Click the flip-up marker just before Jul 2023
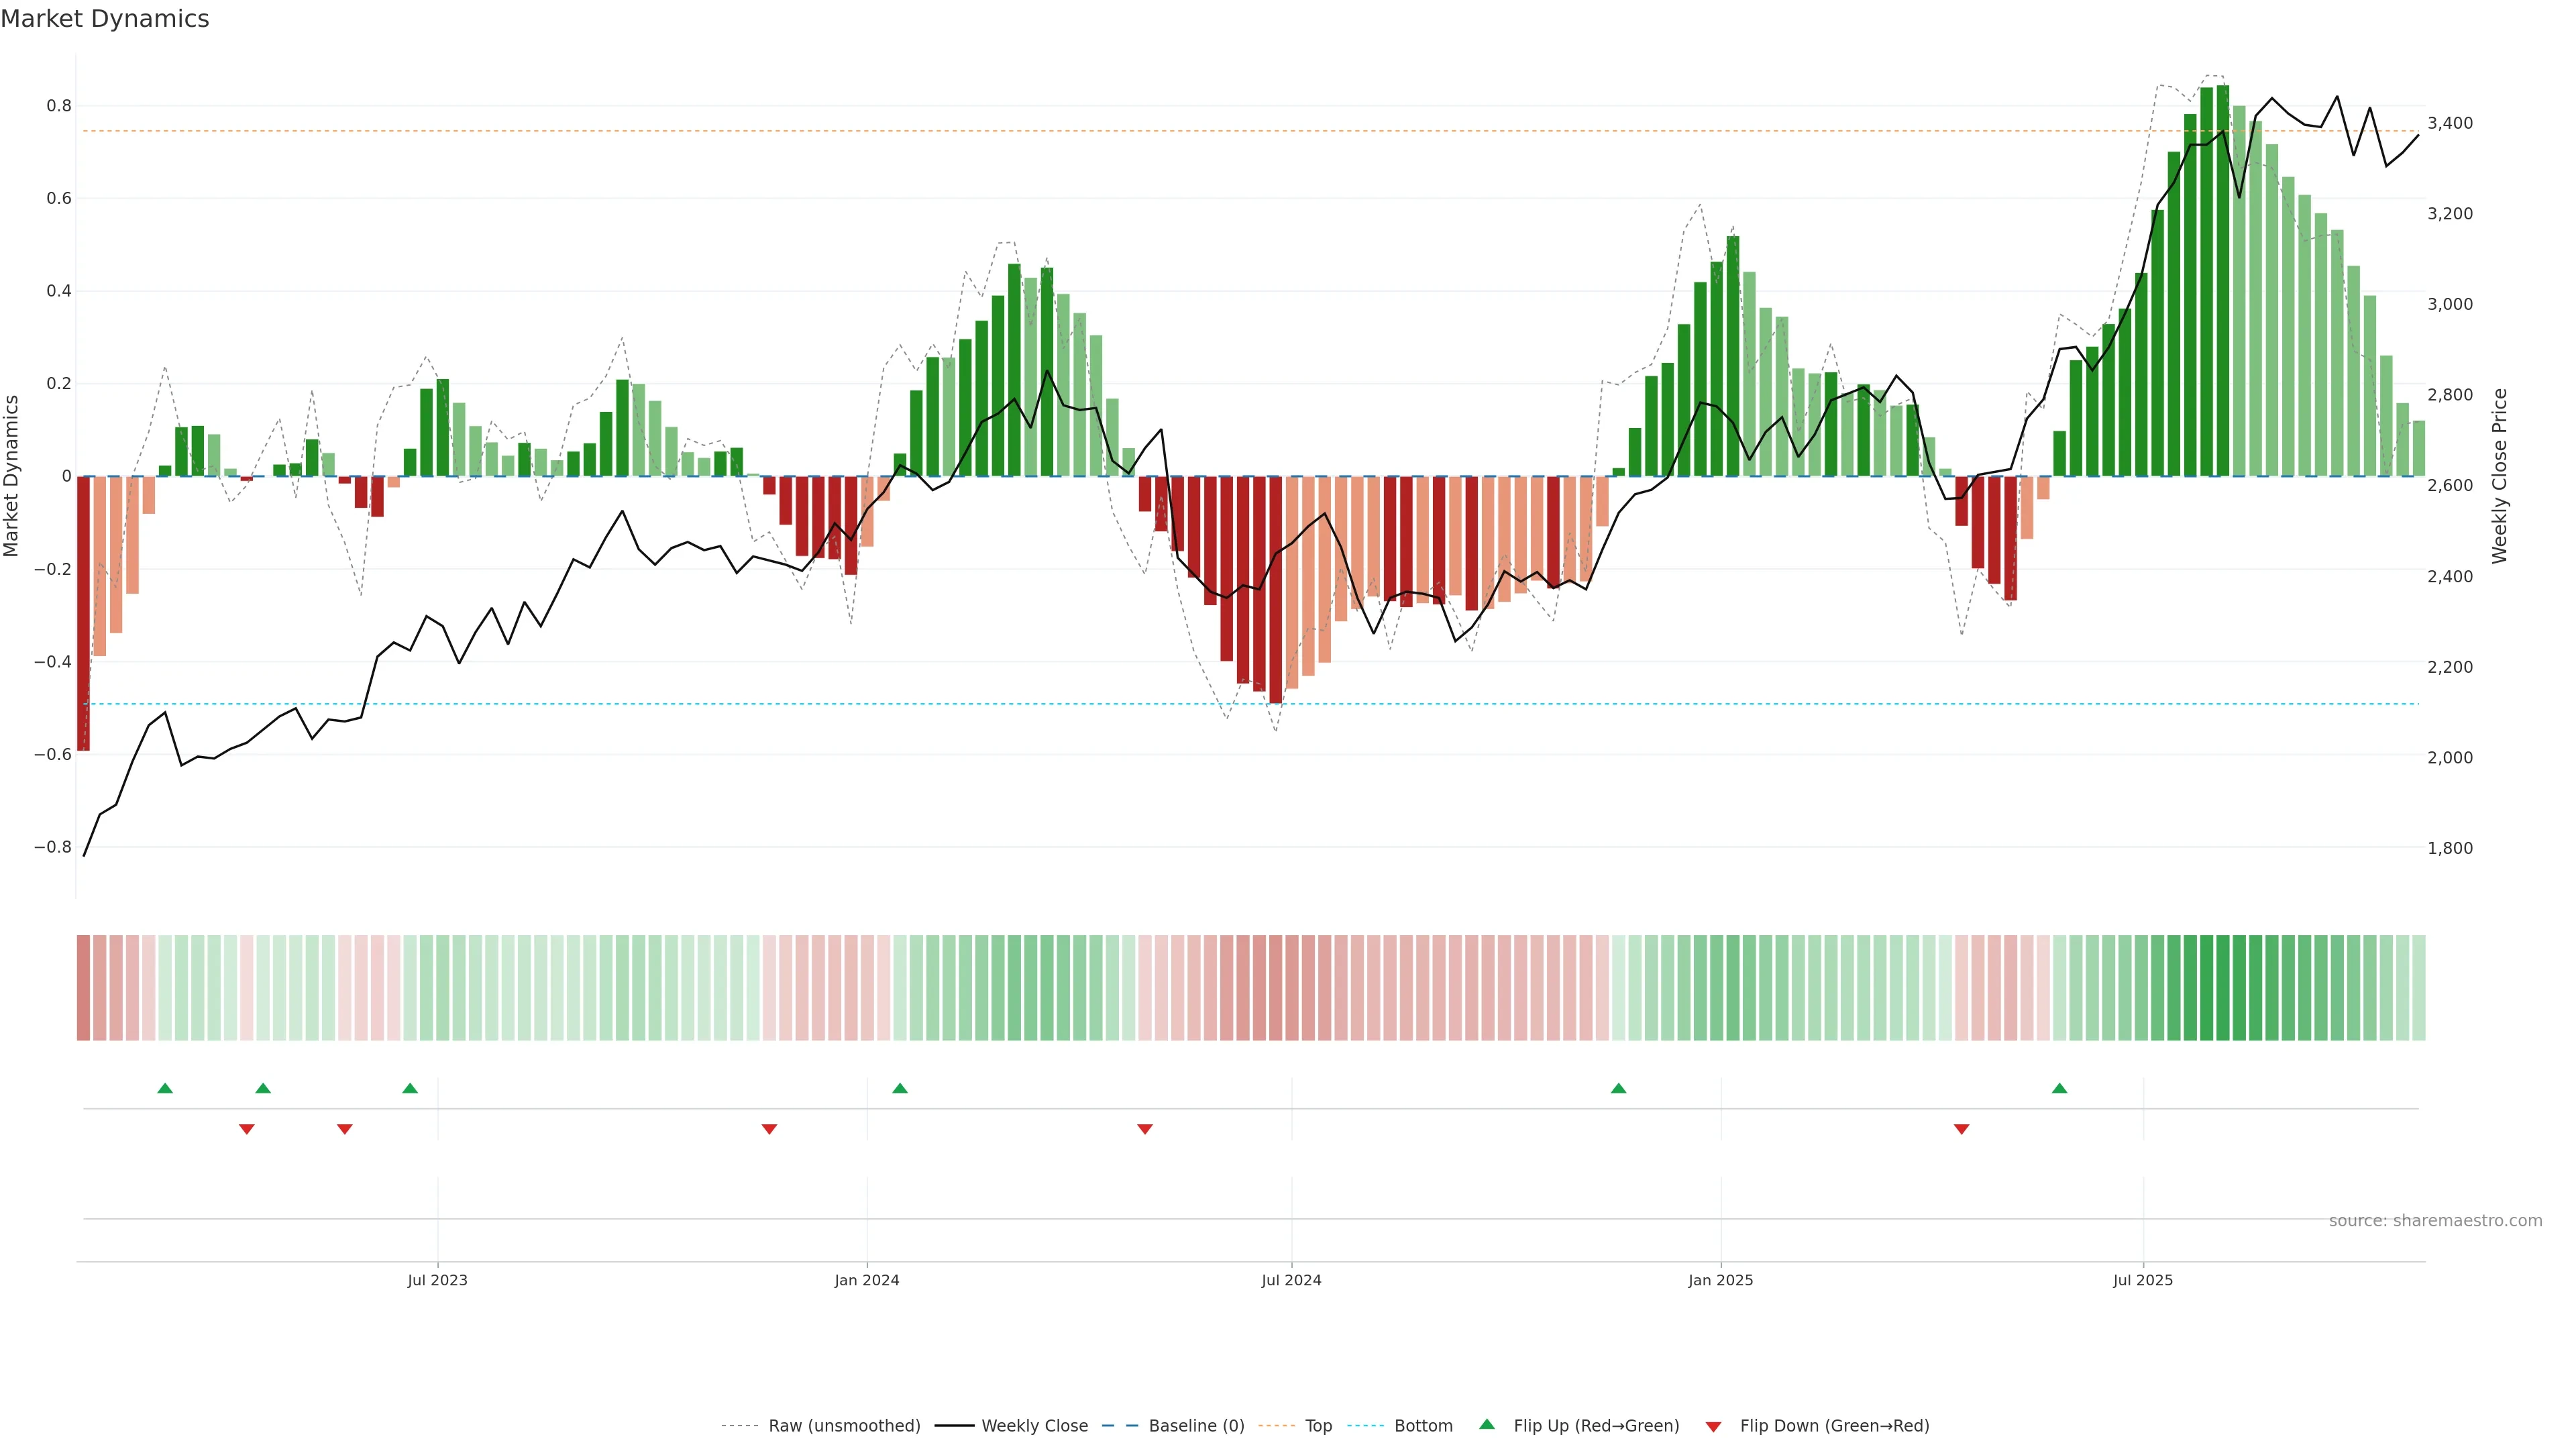2576x1449 pixels. tap(410, 1088)
